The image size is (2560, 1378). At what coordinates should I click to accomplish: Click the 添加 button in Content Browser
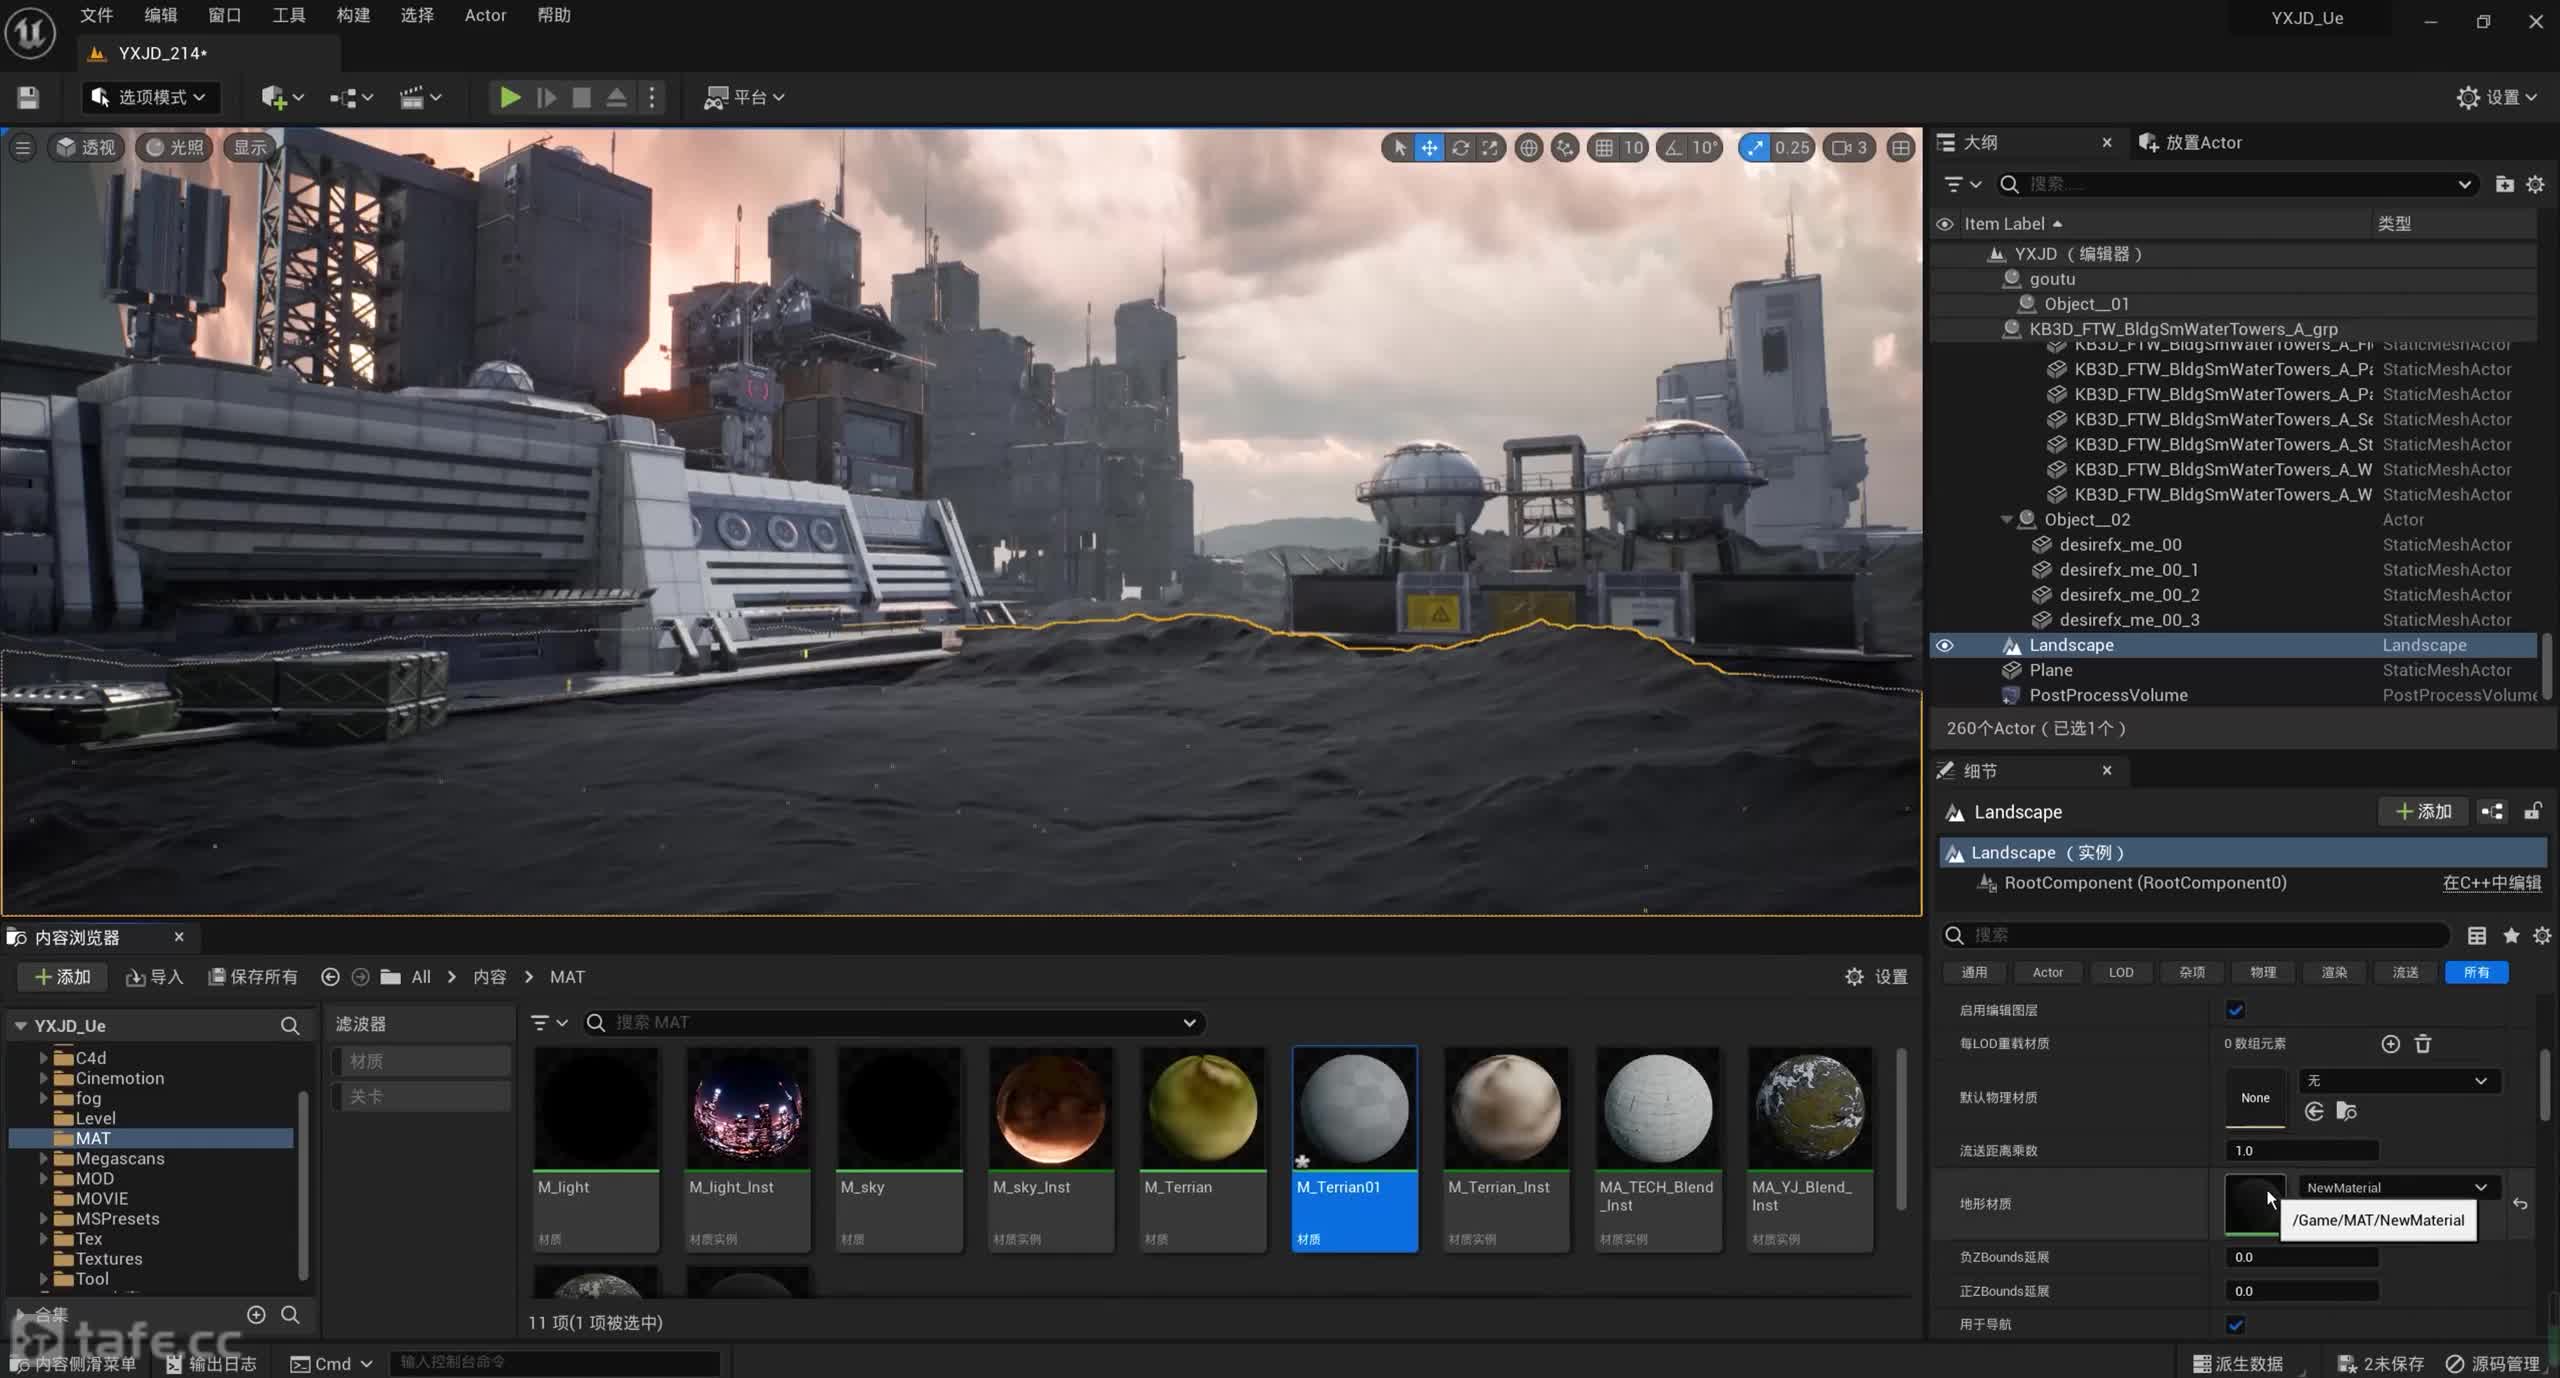[63, 977]
